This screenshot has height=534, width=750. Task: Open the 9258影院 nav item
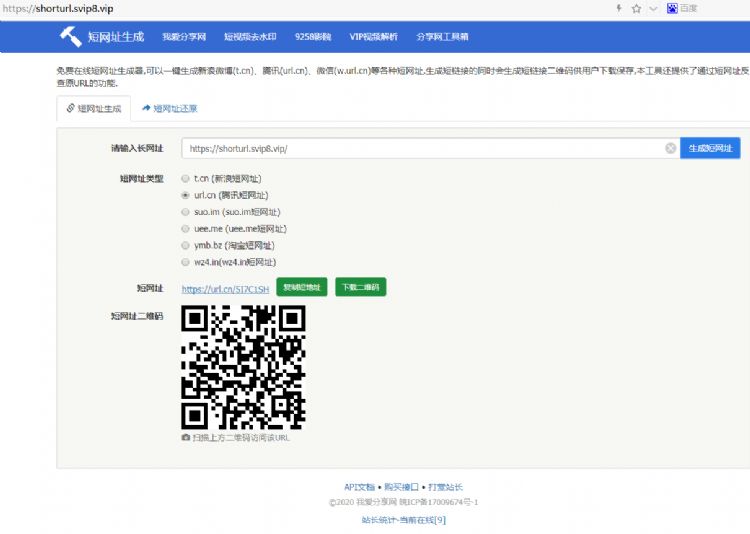click(x=313, y=37)
